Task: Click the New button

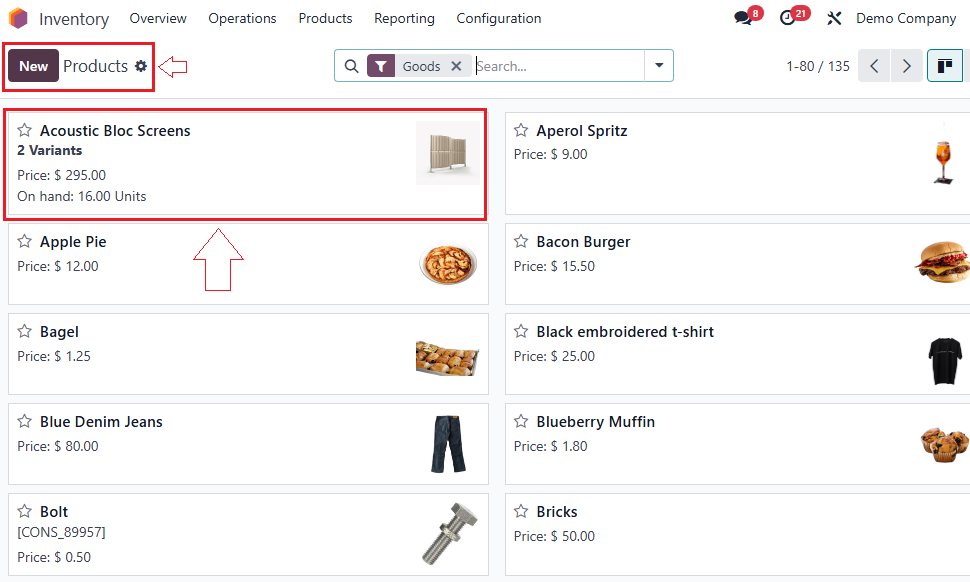Action: pyautogui.click(x=33, y=66)
